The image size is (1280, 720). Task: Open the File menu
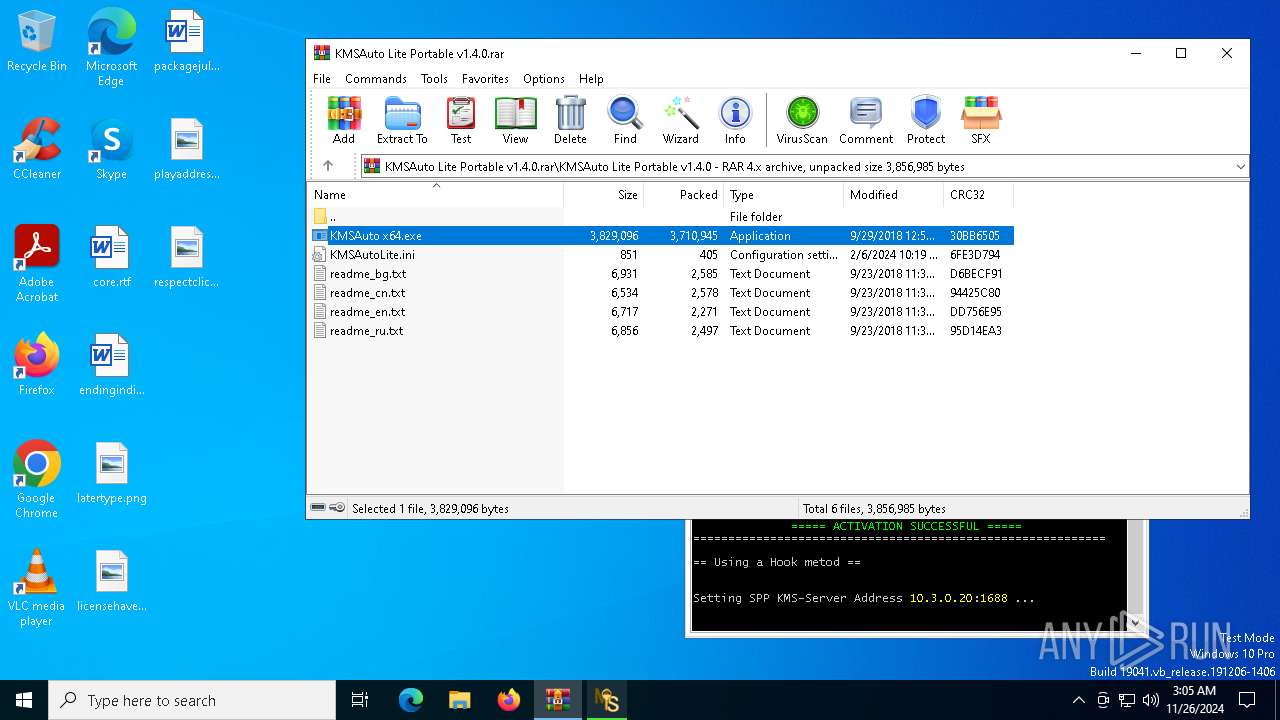pyautogui.click(x=322, y=79)
